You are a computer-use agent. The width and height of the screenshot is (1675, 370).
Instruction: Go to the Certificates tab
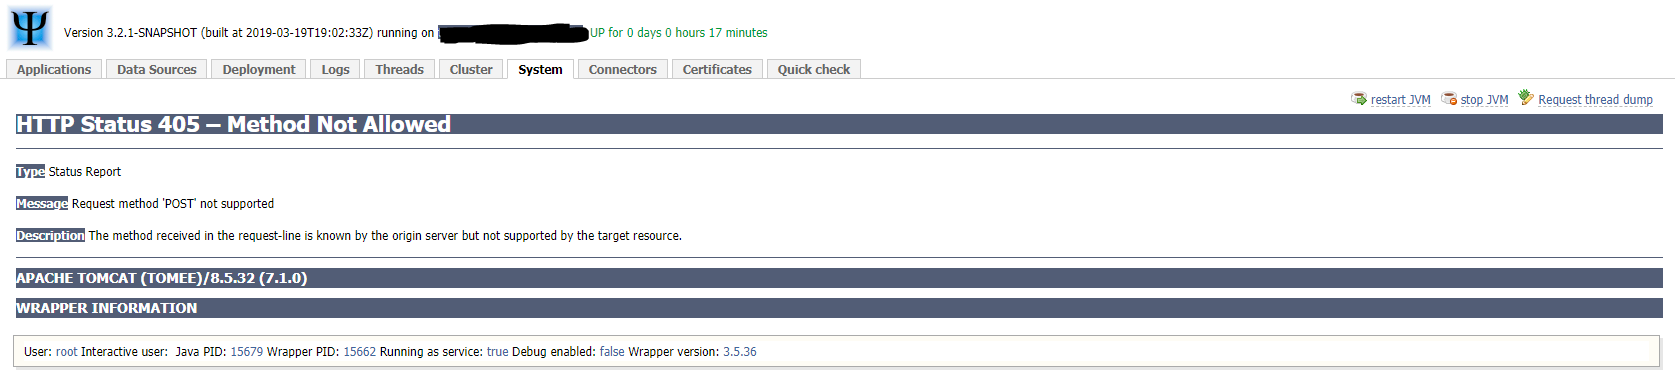click(x=717, y=69)
